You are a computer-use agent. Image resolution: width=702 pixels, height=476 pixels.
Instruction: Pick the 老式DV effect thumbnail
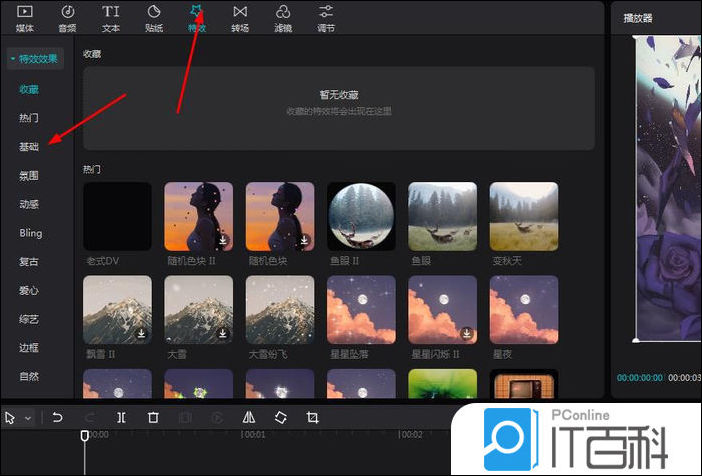click(x=117, y=216)
